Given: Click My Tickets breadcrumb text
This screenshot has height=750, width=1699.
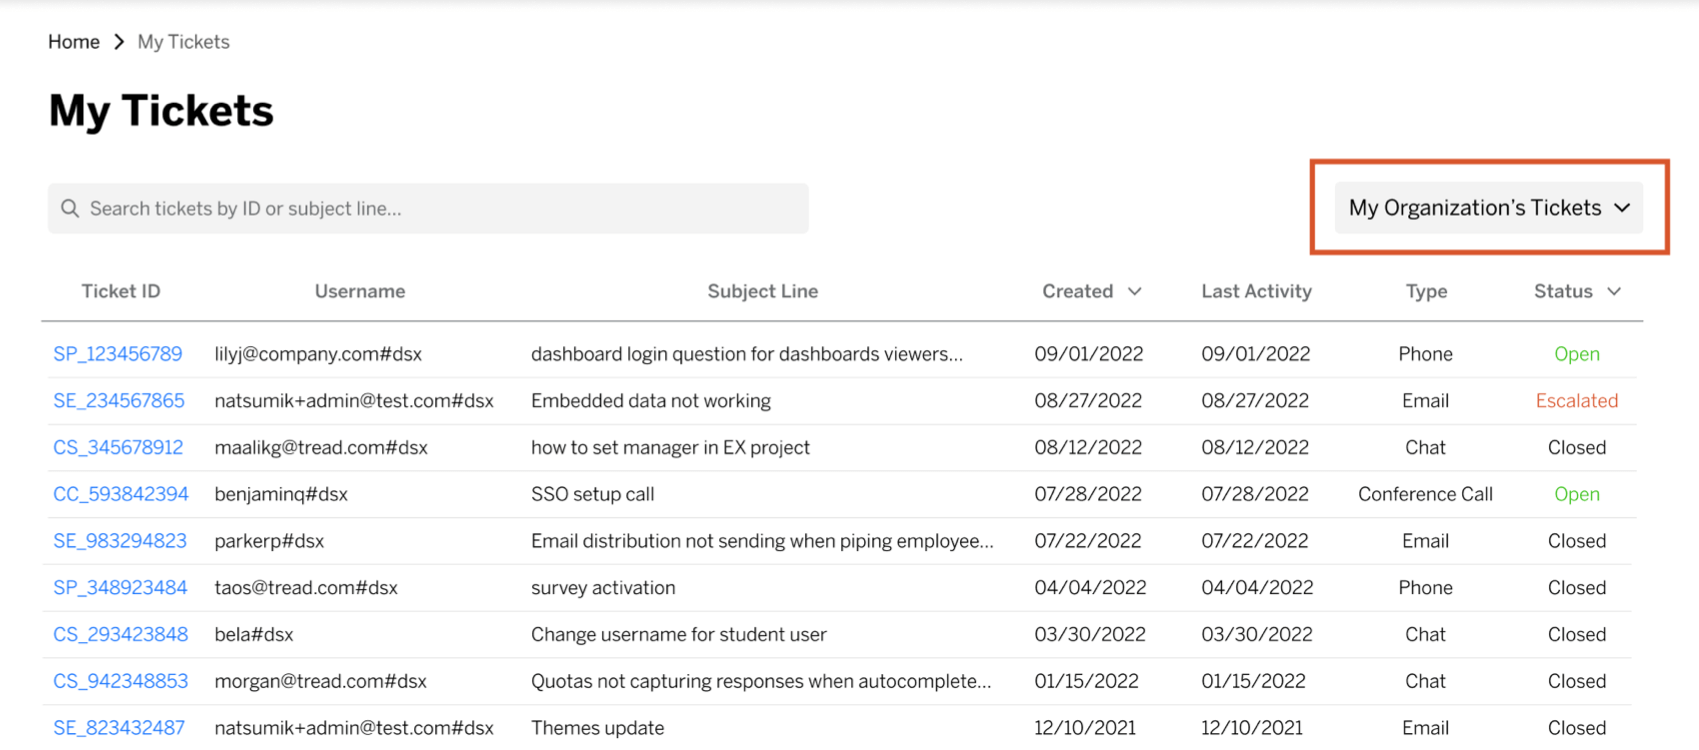Looking at the screenshot, I should 184,42.
